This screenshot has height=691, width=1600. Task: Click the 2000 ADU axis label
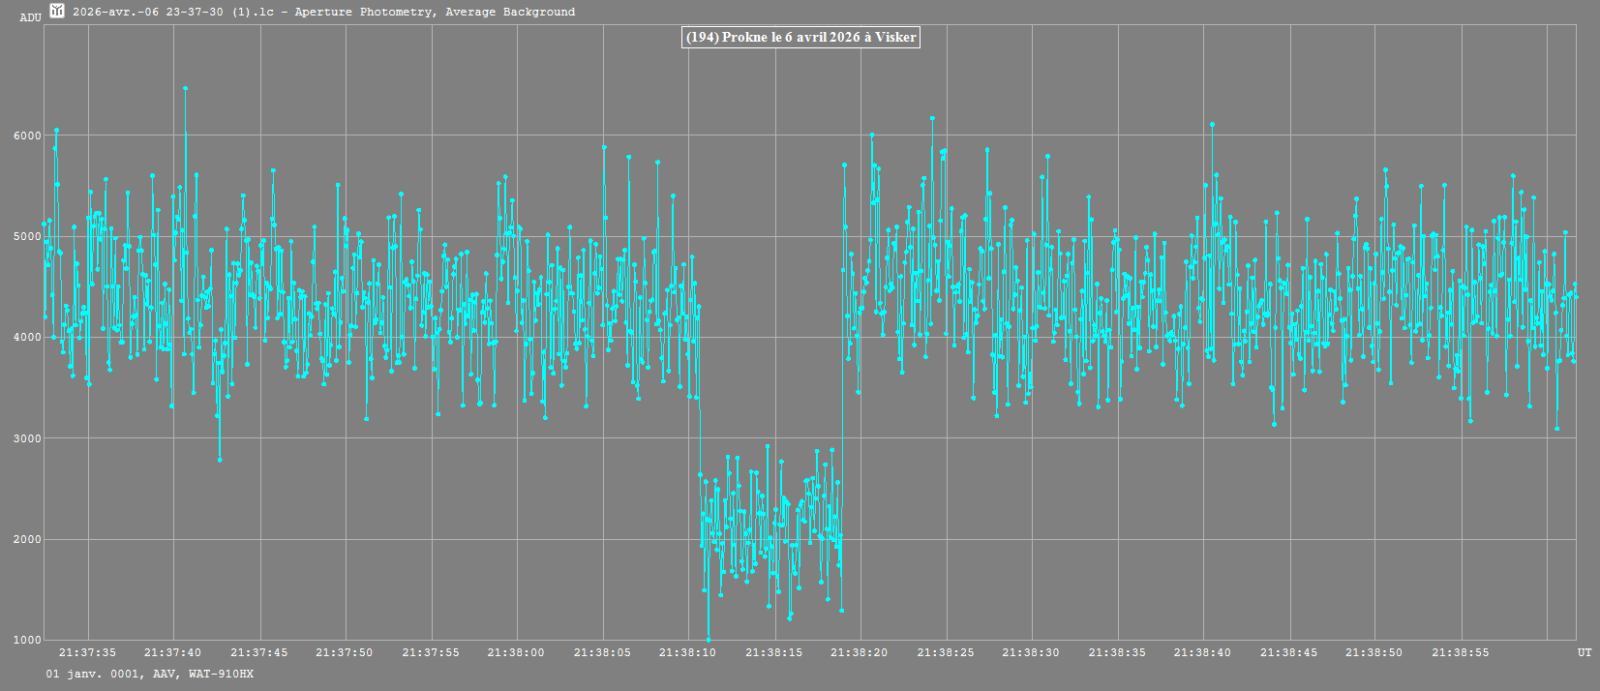pos(28,540)
